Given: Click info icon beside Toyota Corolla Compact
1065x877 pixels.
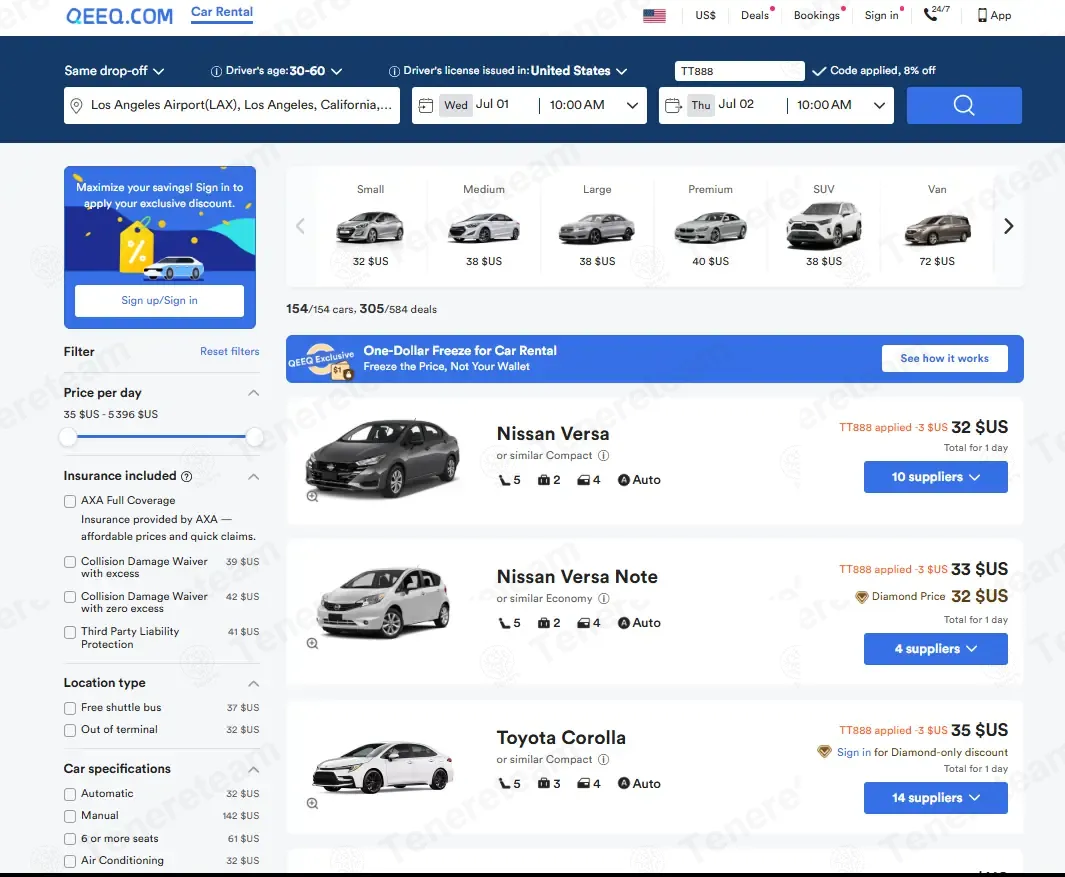Looking at the screenshot, I should (x=603, y=759).
